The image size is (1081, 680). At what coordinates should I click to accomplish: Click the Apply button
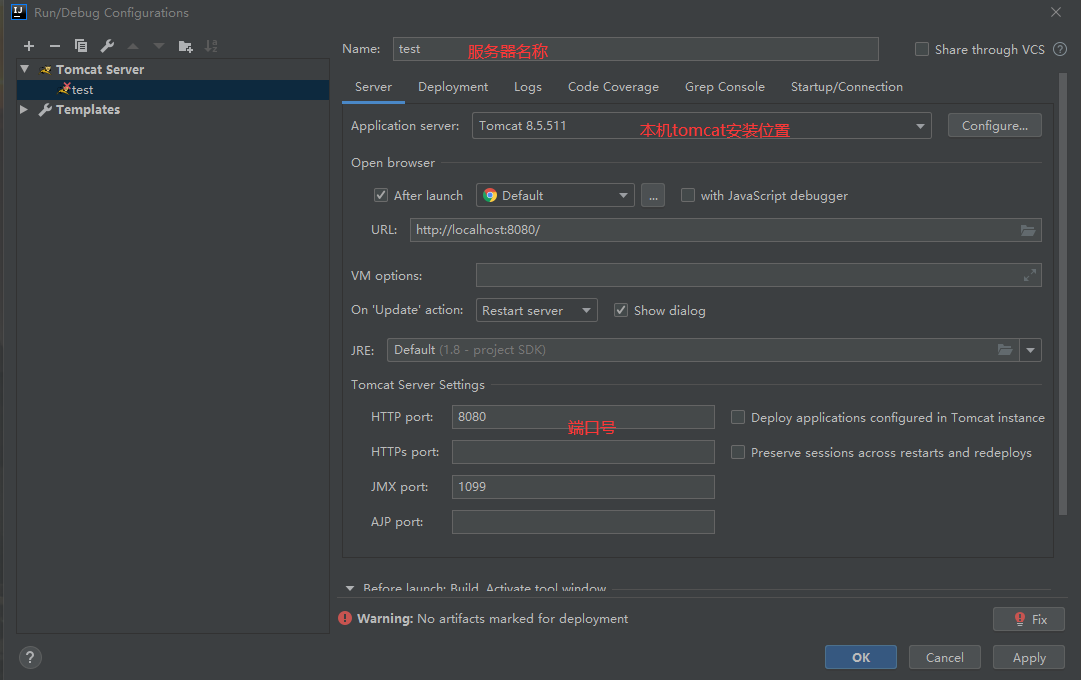coord(1029,657)
